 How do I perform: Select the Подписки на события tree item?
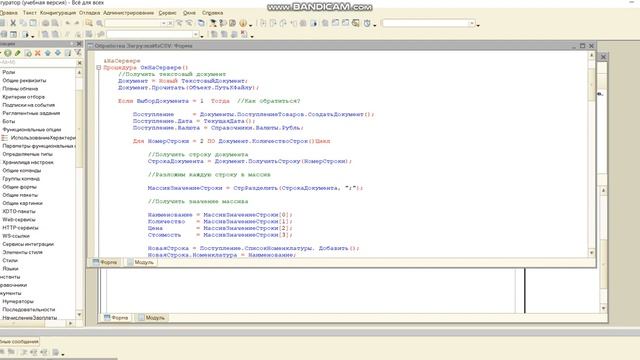(x=29, y=105)
